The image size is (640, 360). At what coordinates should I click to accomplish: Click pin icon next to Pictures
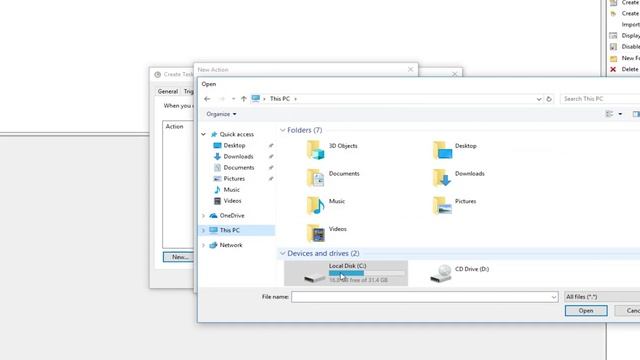pyautogui.click(x=271, y=178)
